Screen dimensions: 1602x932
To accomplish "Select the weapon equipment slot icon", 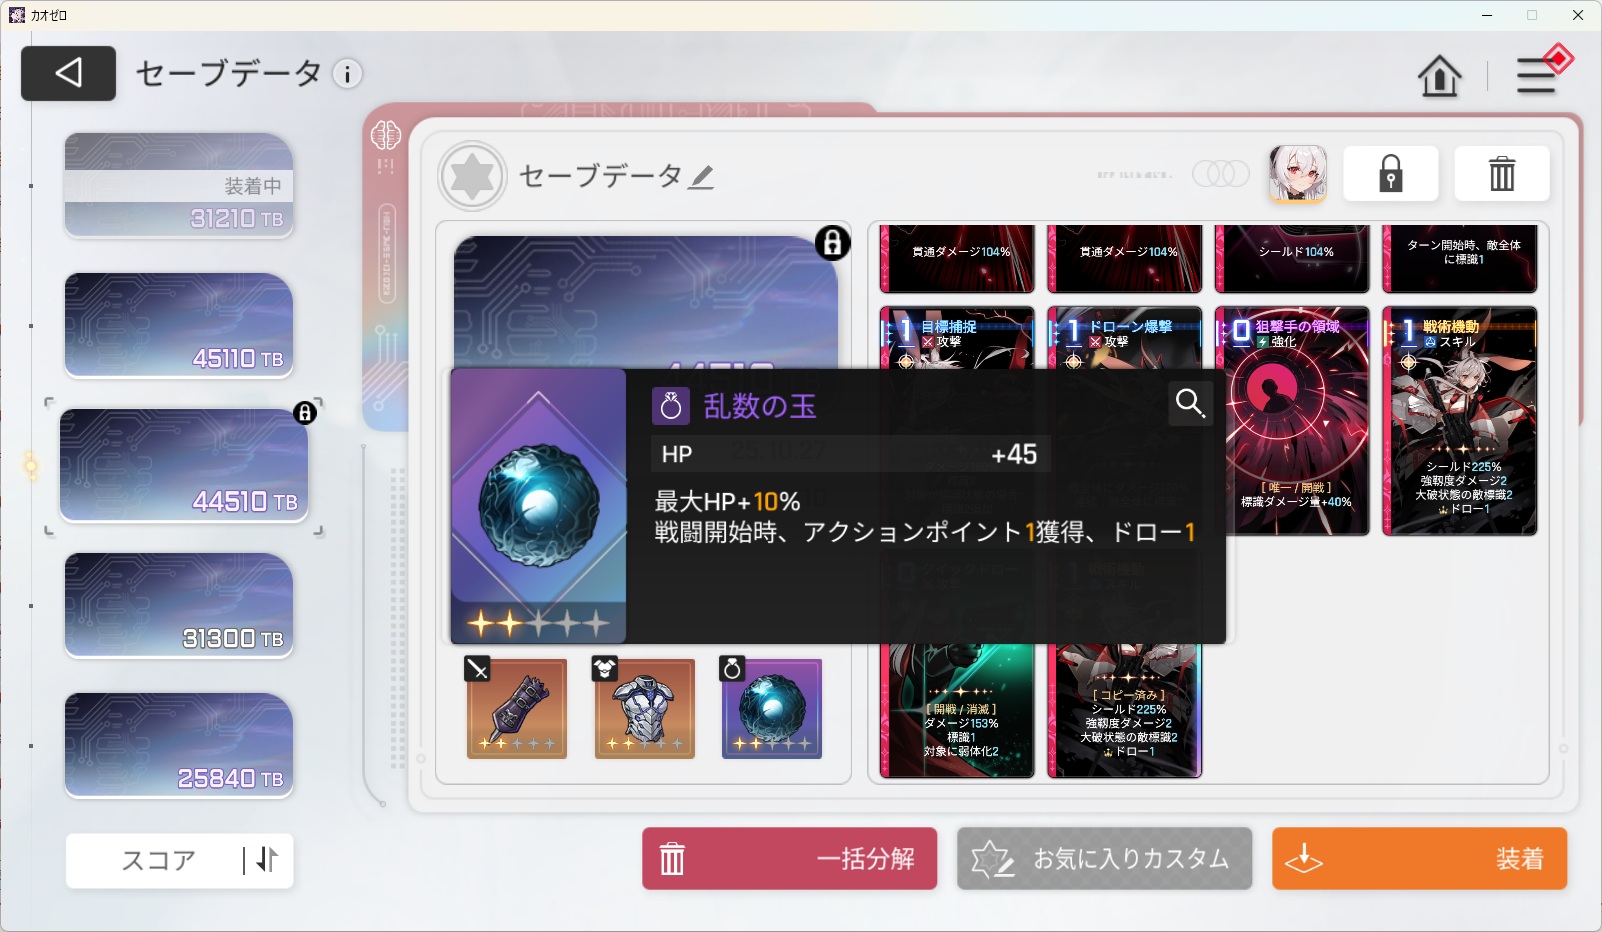I will click(x=517, y=708).
